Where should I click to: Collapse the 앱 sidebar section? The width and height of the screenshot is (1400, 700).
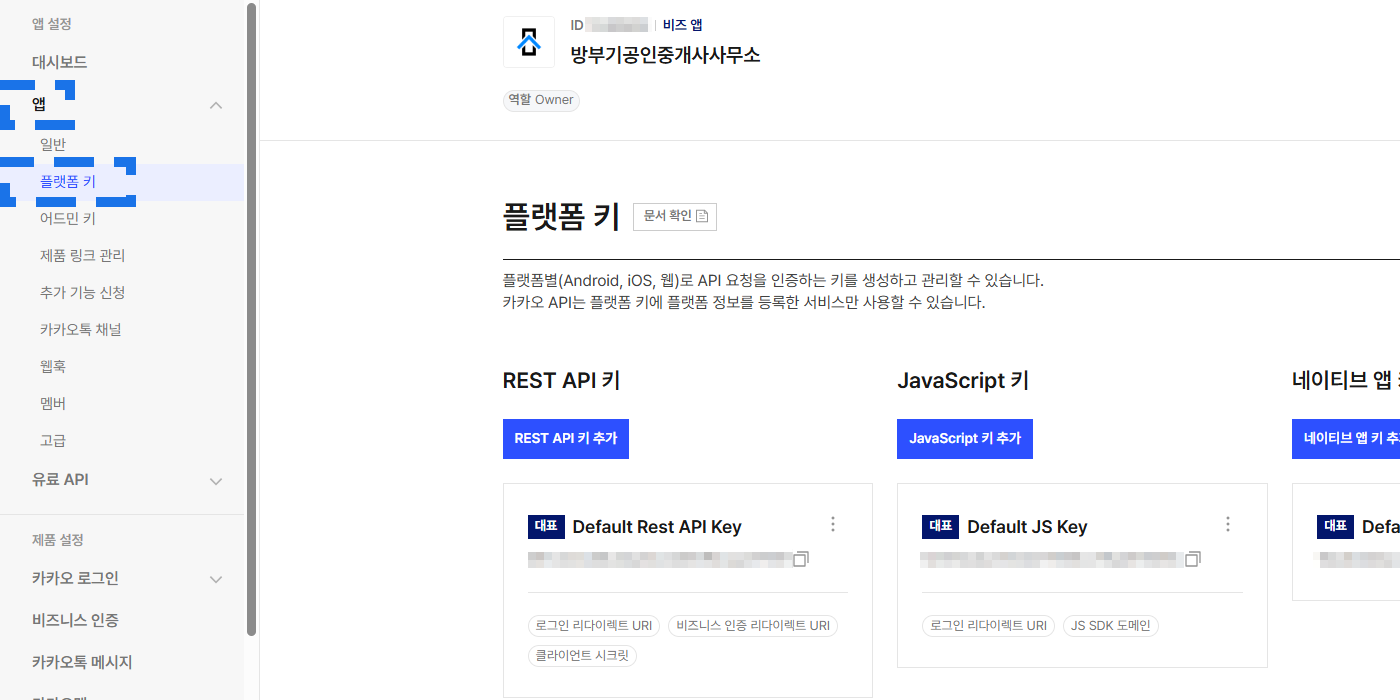[x=215, y=106]
